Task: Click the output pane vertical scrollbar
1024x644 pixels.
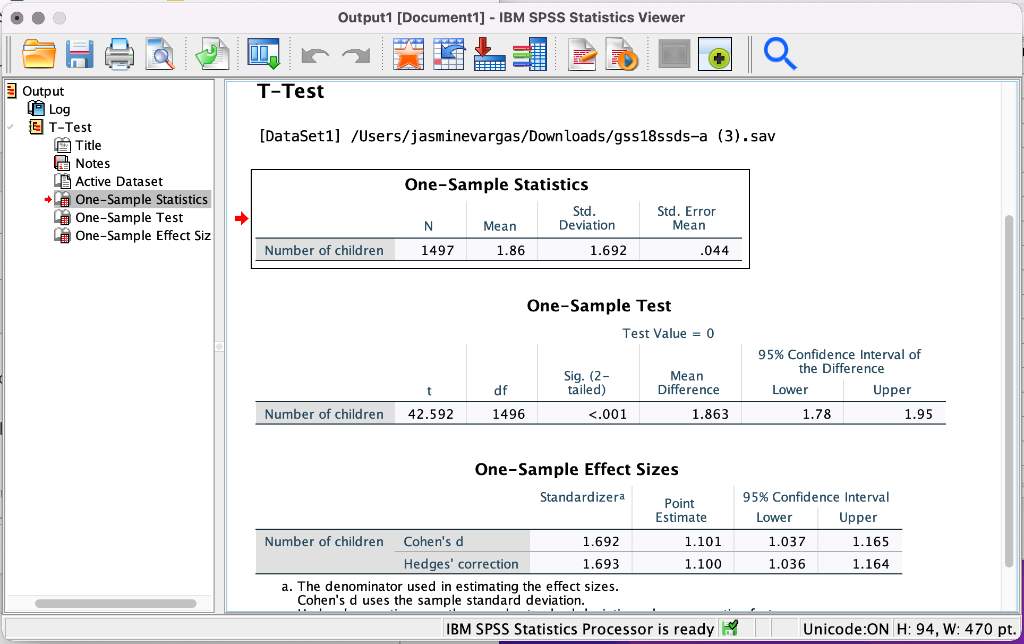Action: point(1009,391)
